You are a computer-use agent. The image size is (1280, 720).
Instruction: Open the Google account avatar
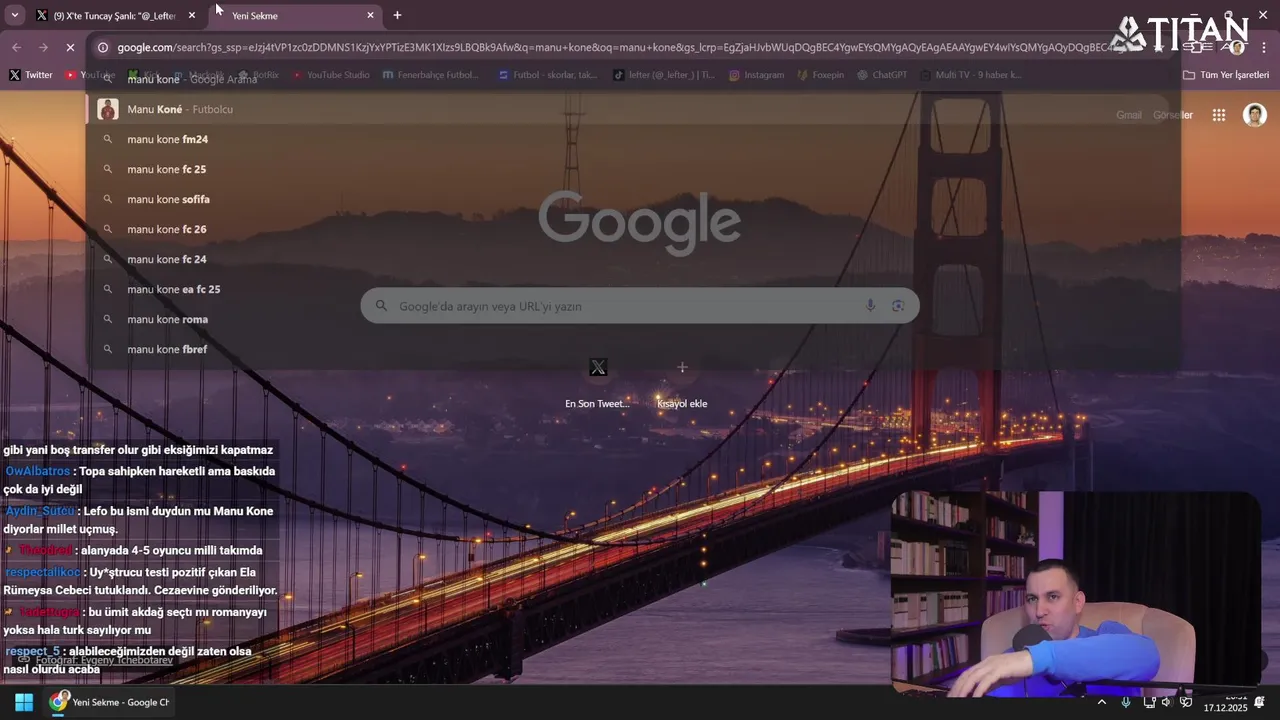(1255, 115)
